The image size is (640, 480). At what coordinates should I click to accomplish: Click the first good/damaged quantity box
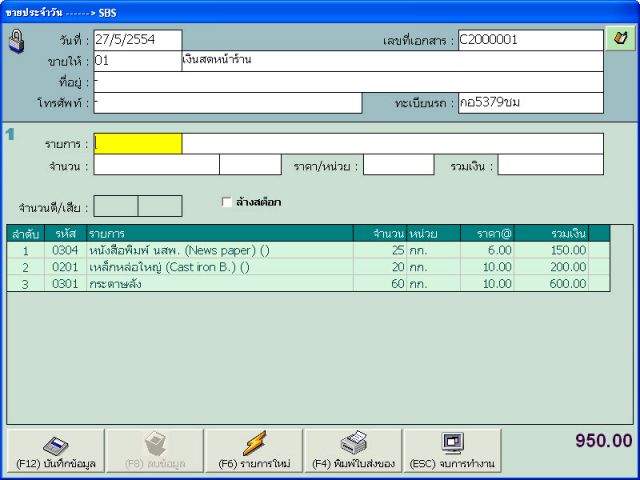pos(116,206)
